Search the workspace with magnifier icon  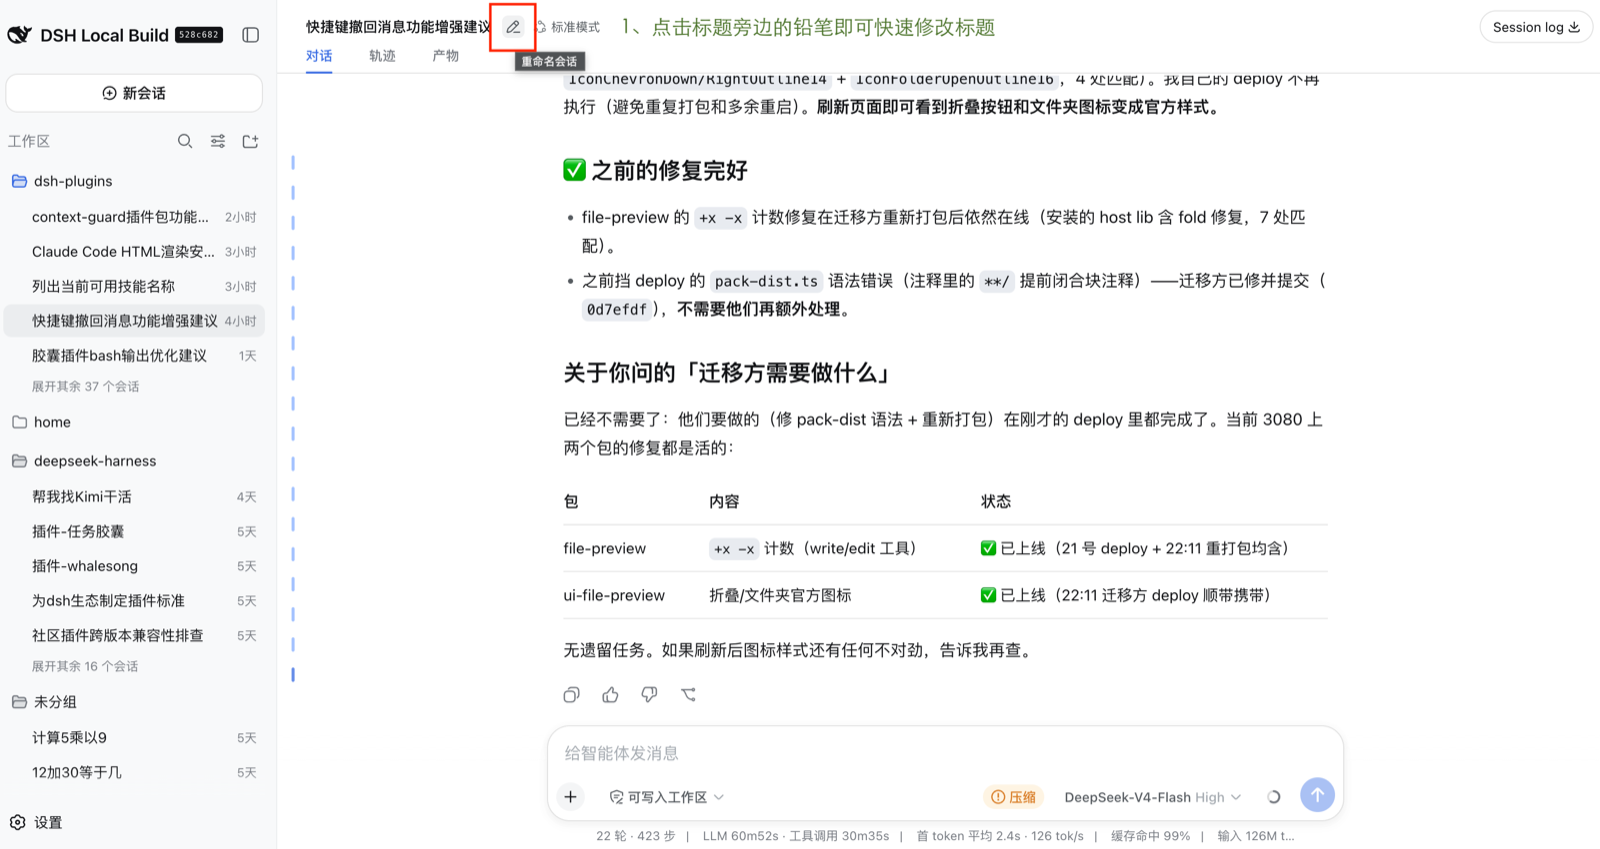coord(185,141)
